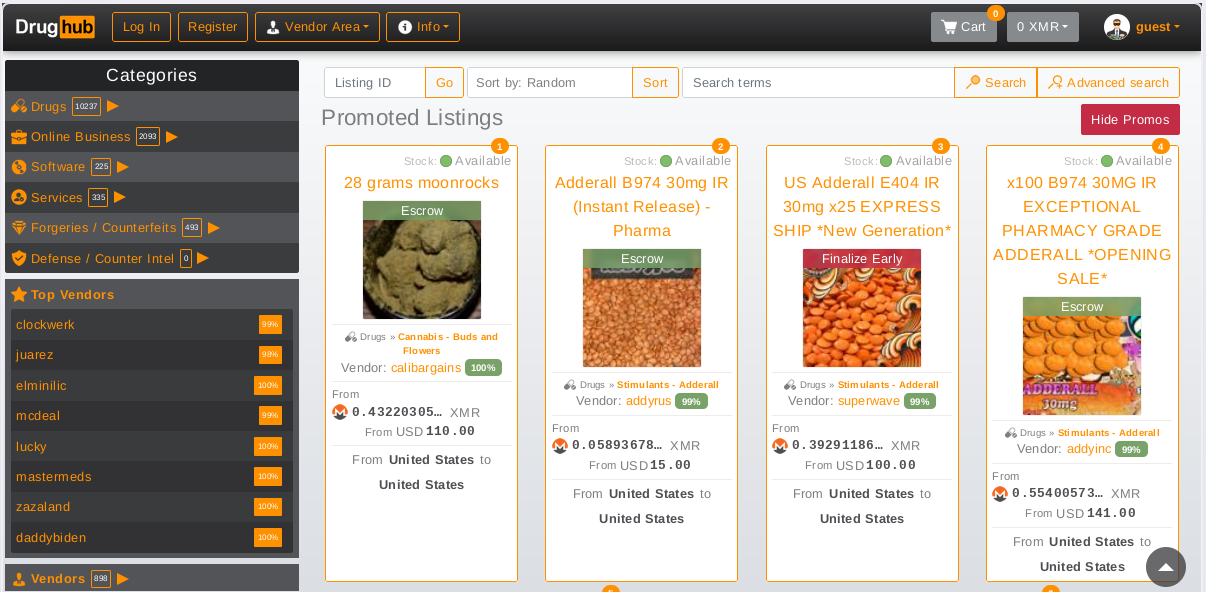Expand the Vendors section arrow

[123, 578]
